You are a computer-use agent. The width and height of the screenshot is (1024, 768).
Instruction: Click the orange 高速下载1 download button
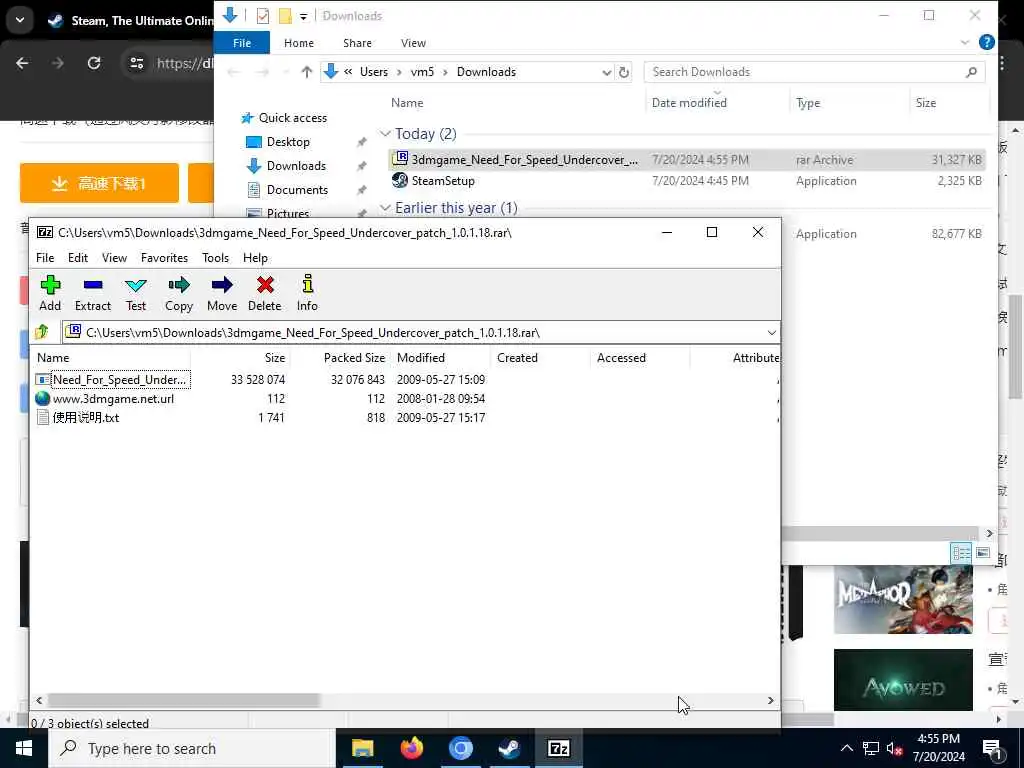pos(99,184)
